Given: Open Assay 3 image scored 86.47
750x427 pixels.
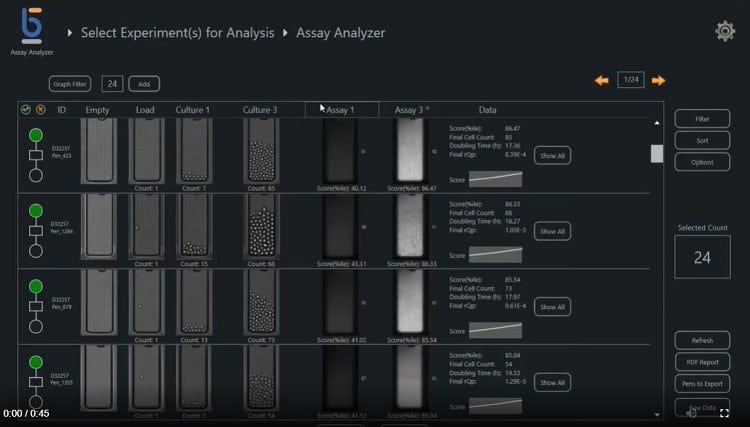Looking at the screenshot, I should point(410,151).
